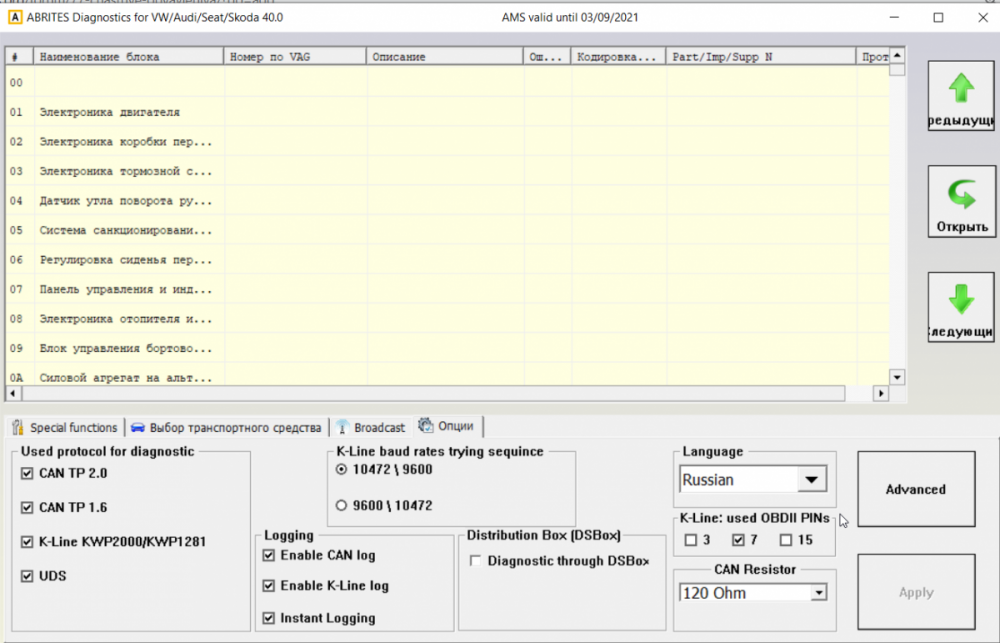Select row 07 Панель управления и инд...
The image size is (1000, 643).
[447, 290]
